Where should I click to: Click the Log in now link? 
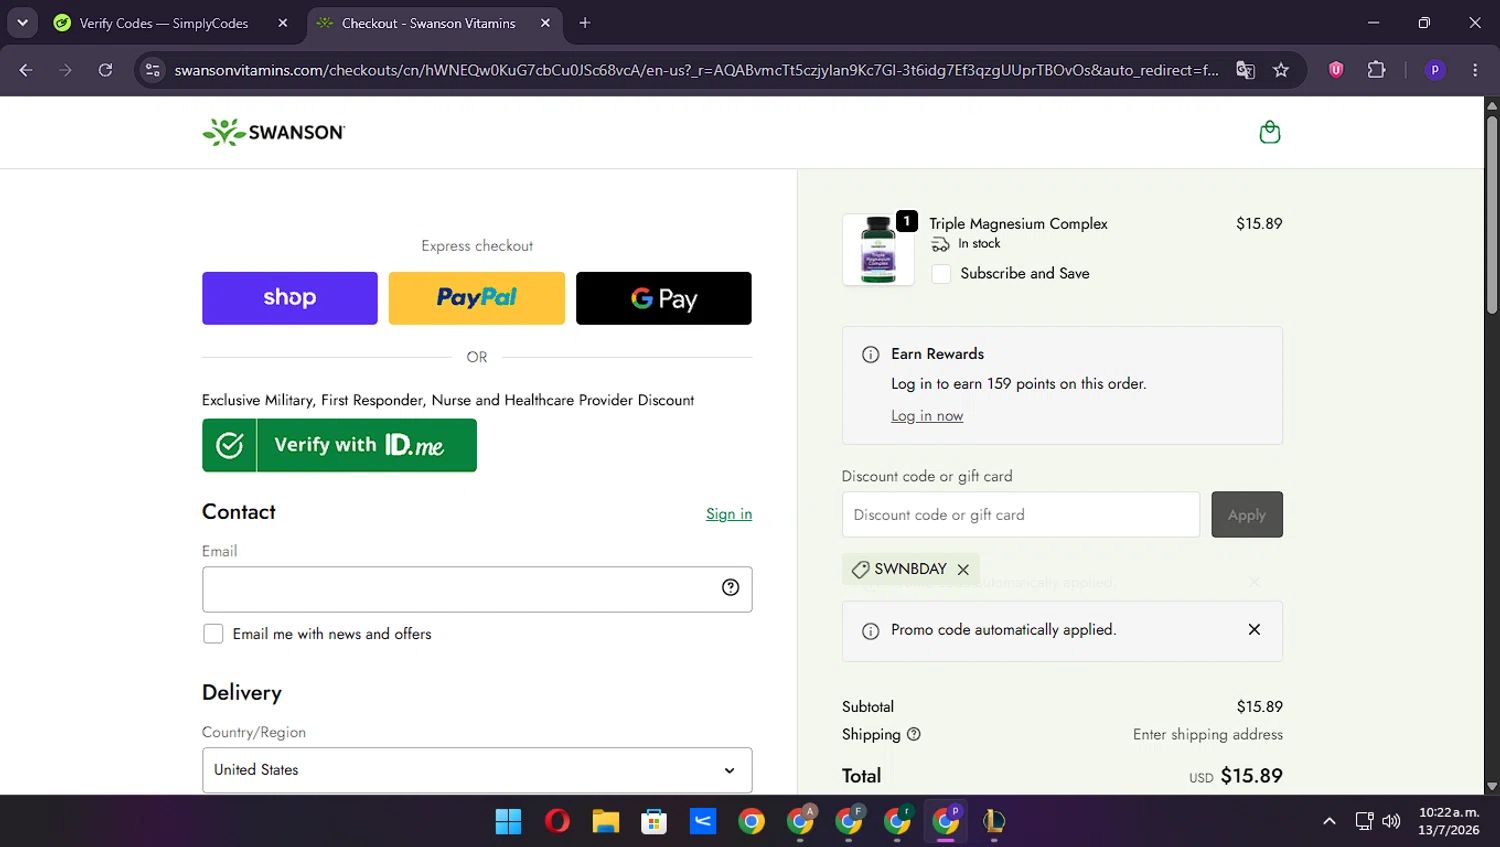927,416
